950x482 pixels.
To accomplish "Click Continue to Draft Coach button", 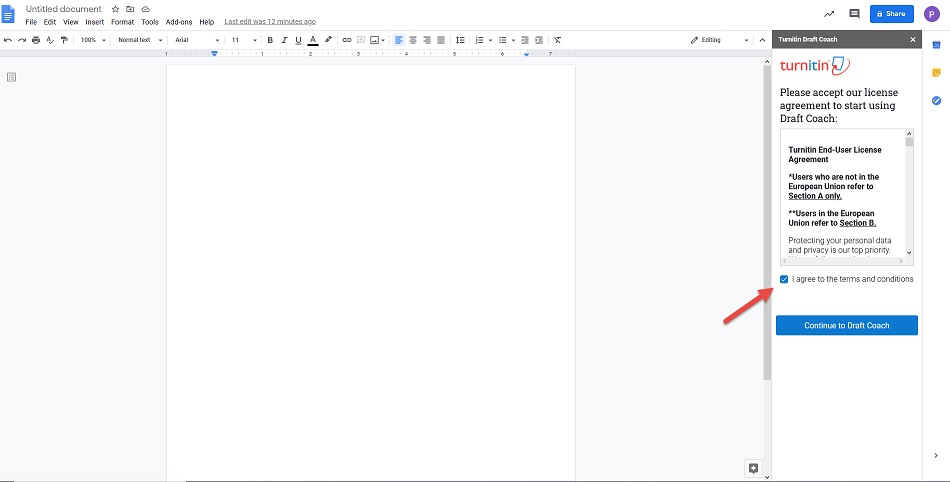I will tap(846, 325).
